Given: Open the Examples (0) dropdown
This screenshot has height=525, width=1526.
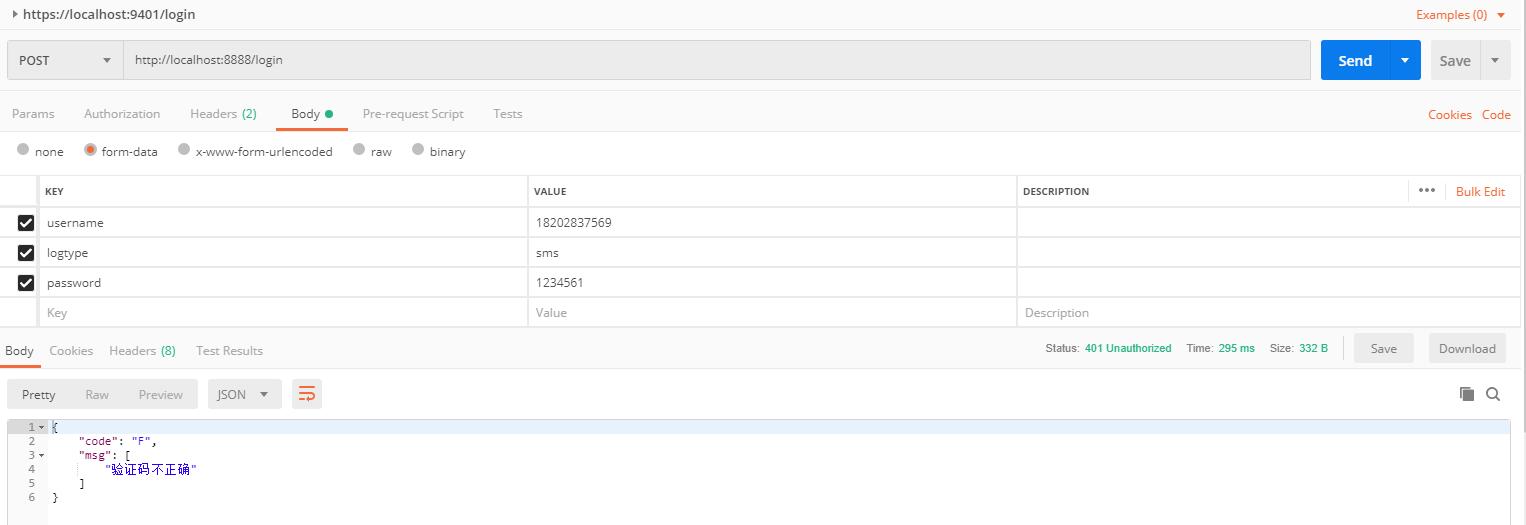Looking at the screenshot, I should [x=1461, y=15].
